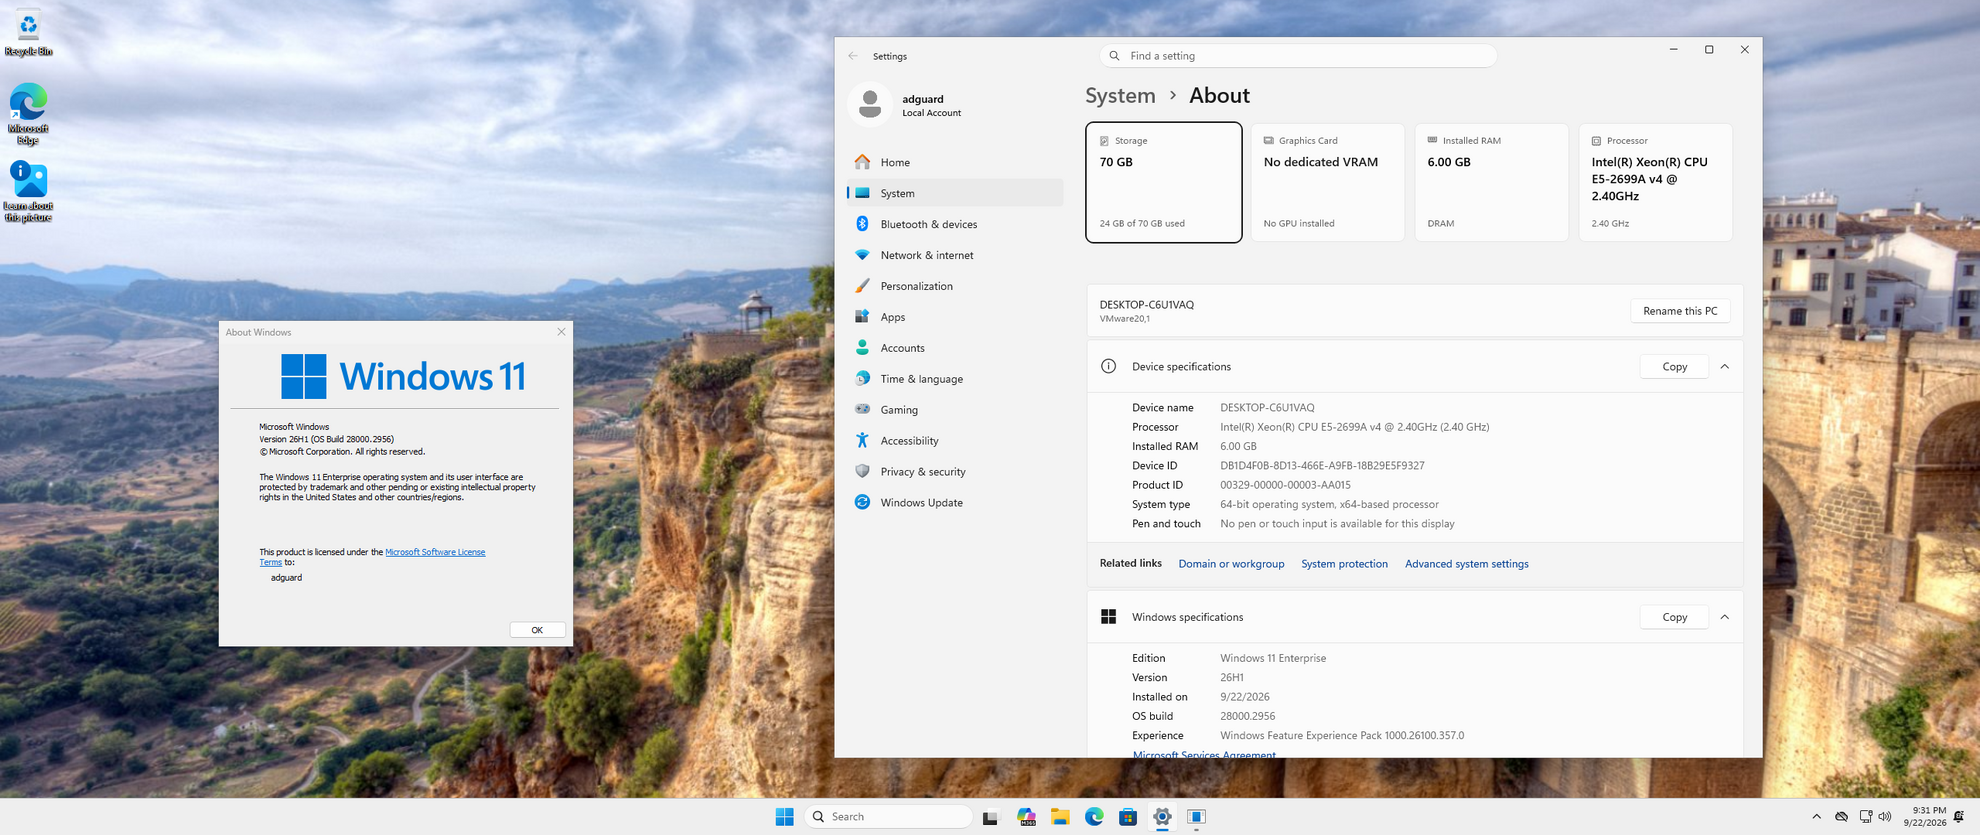The image size is (1980, 835).
Task: Click the Device ID value text
Action: (1322, 466)
